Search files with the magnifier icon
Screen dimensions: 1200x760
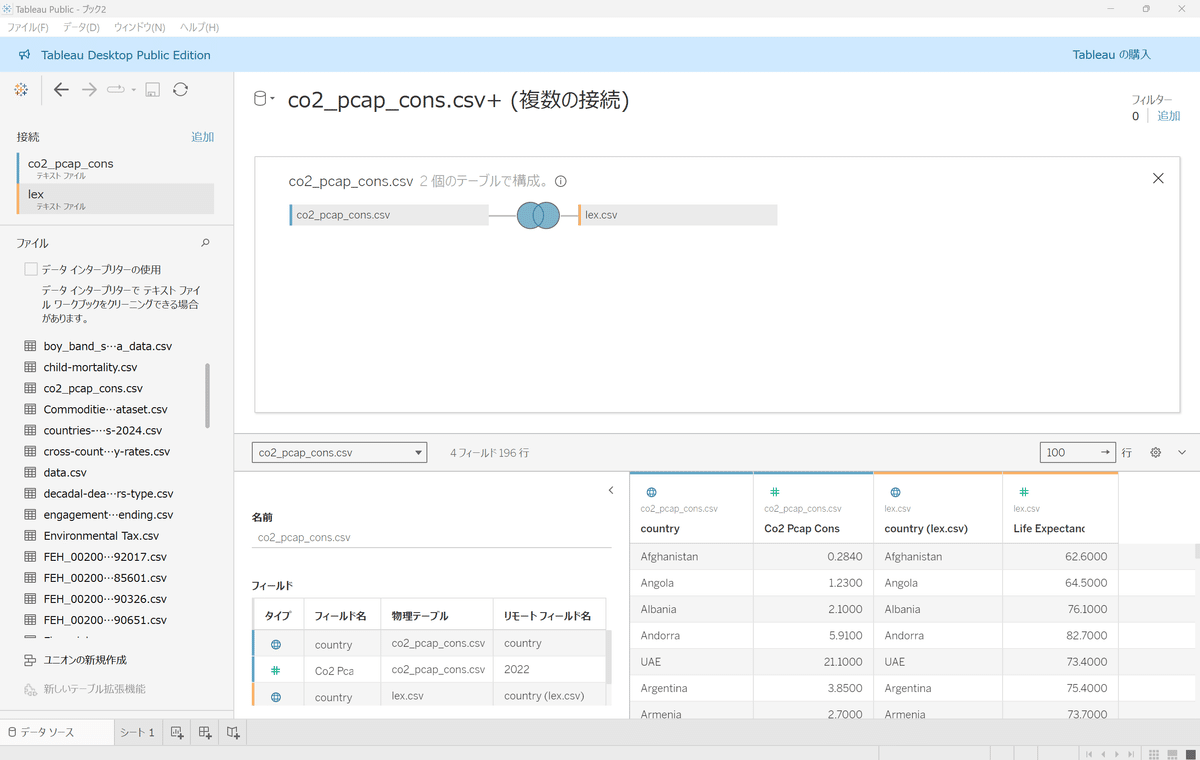point(206,243)
